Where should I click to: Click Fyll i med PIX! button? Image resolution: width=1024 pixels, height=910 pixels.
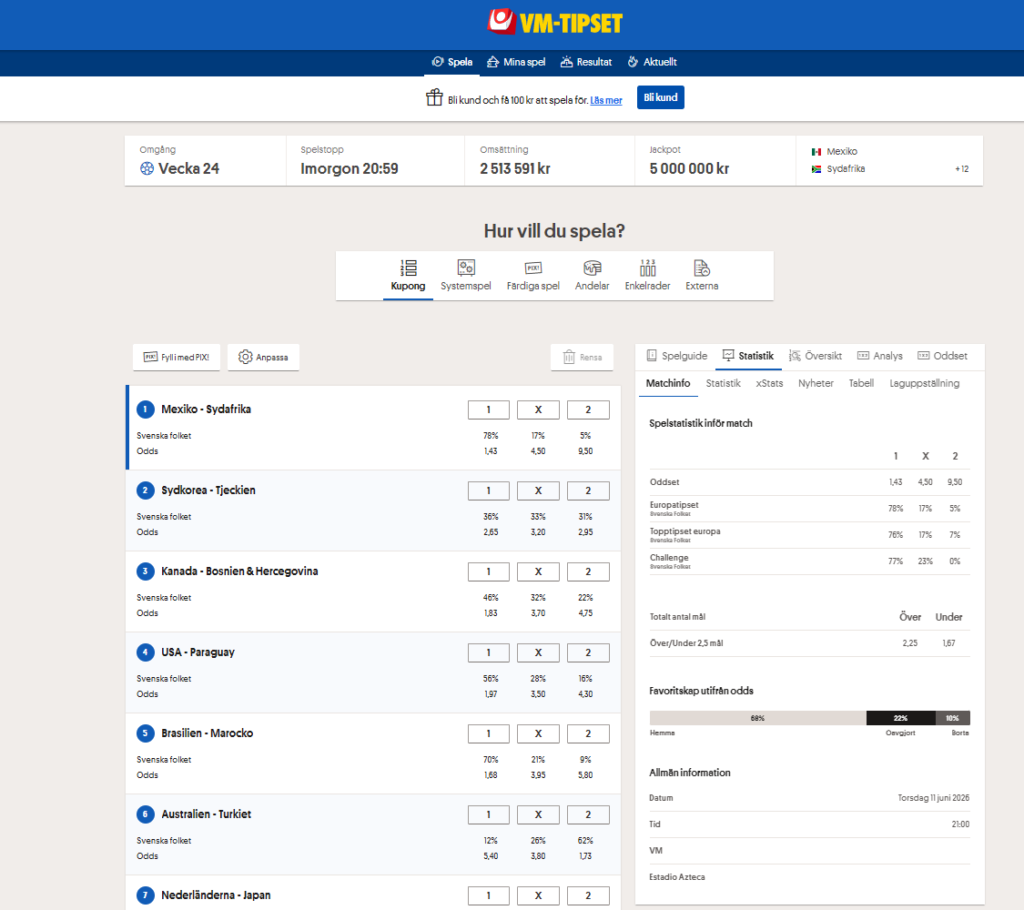point(176,357)
